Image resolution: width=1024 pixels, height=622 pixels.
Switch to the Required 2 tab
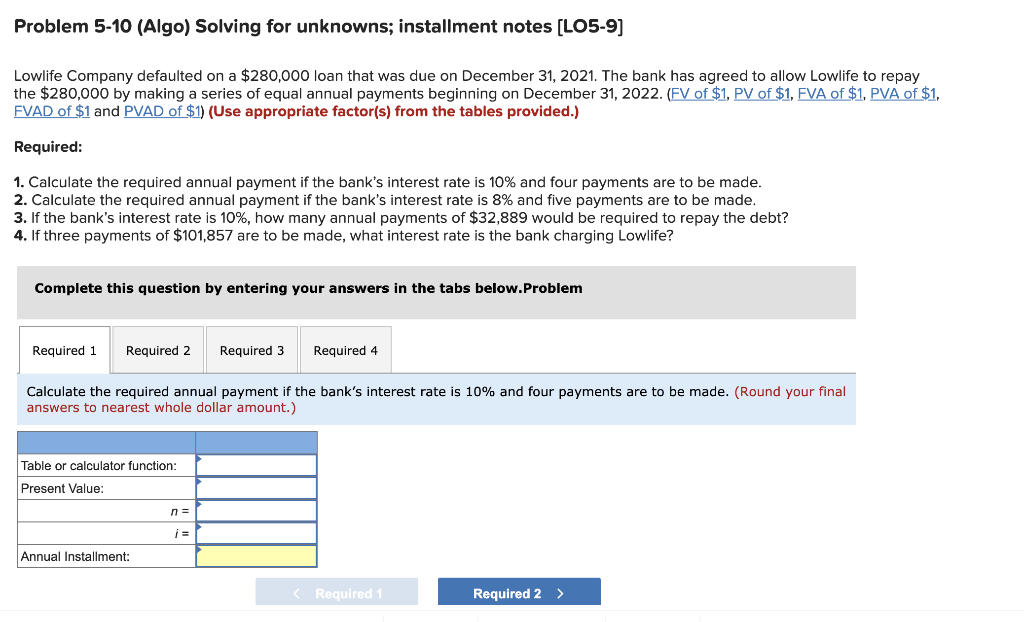[157, 350]
